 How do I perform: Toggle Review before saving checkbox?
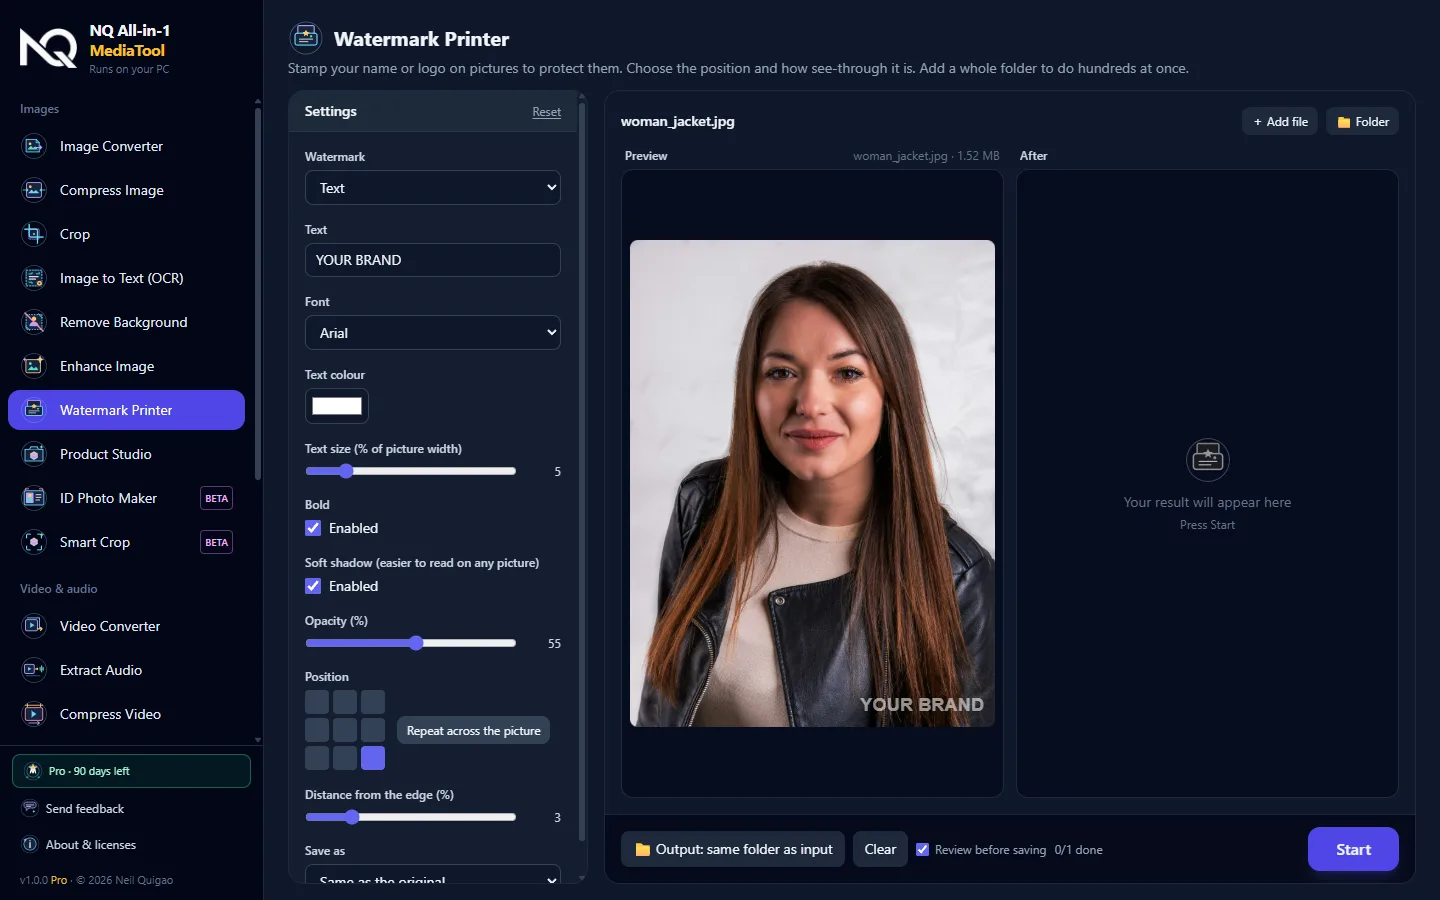(922, 849)
